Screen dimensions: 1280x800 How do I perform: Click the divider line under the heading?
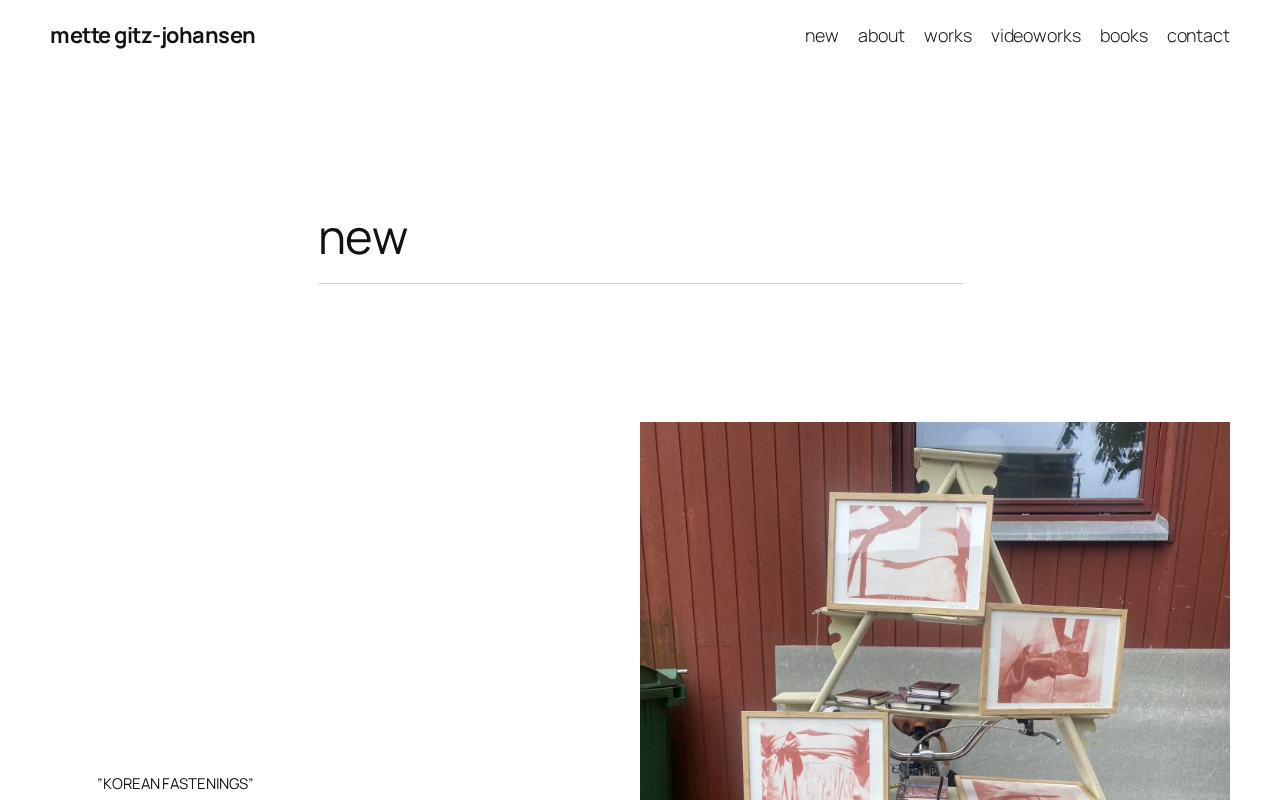click(640, 284)
